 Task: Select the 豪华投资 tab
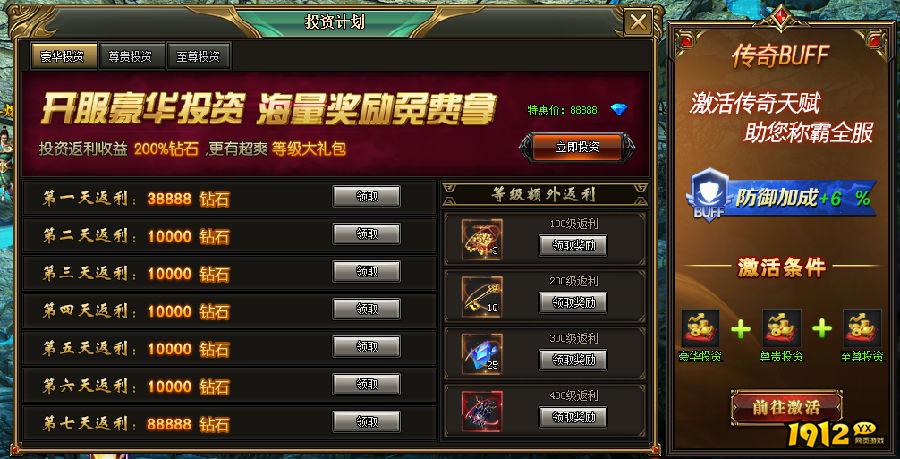point(63,56)
